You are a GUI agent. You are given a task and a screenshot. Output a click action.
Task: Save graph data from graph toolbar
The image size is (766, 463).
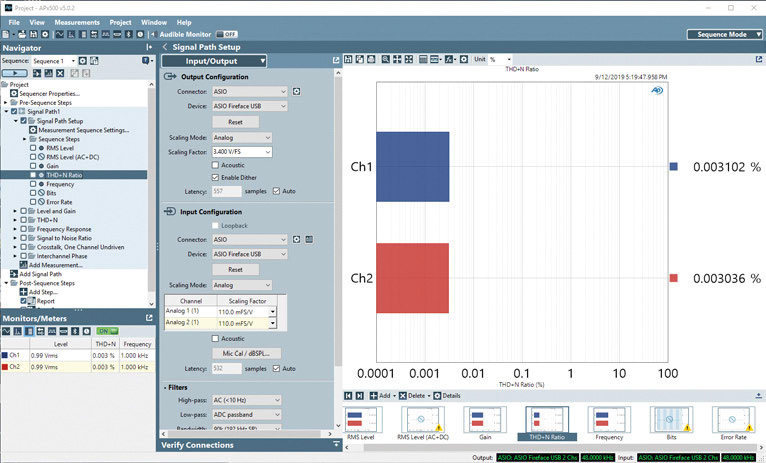click(348, 59)
